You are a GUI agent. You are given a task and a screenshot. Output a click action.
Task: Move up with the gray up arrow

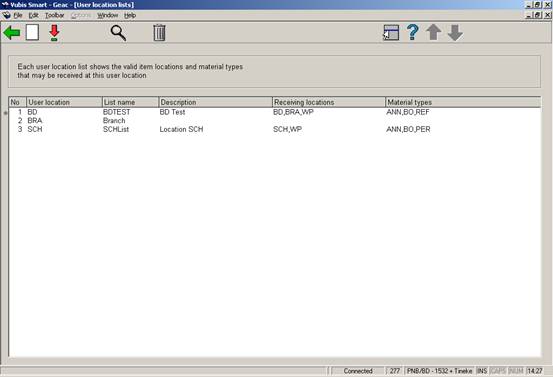click(433, 32)
